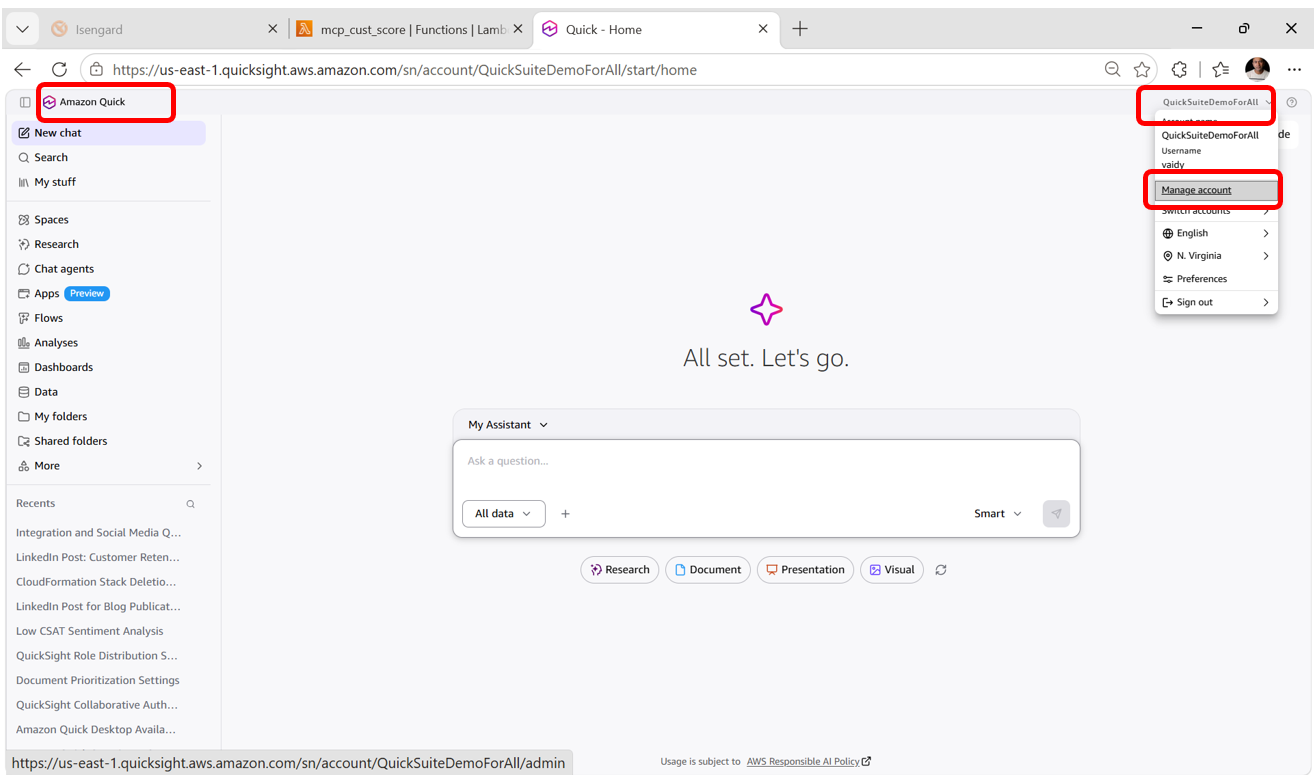Screen dimensions: 1314x775
Task: Add this page to favorites star
Action: pos(1142,69)
